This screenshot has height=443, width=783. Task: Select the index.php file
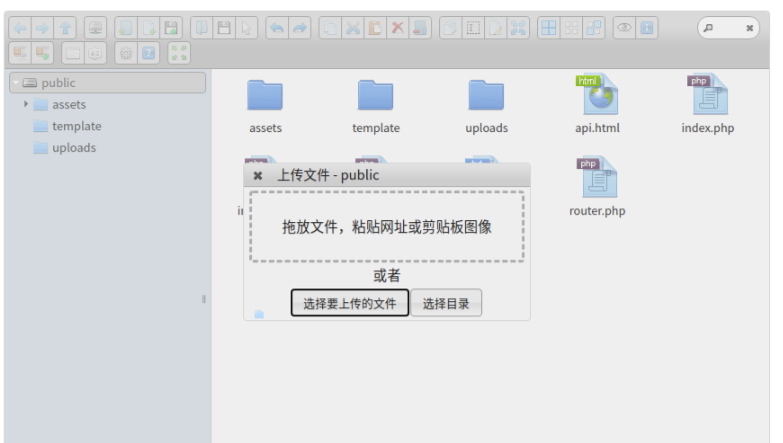[x=708, y=104]
